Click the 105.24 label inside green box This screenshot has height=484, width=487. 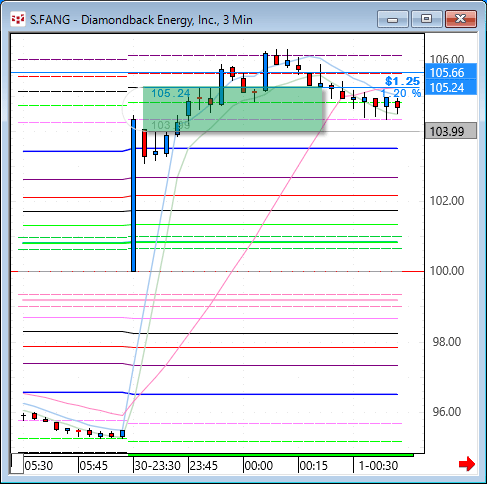point(171,93)
